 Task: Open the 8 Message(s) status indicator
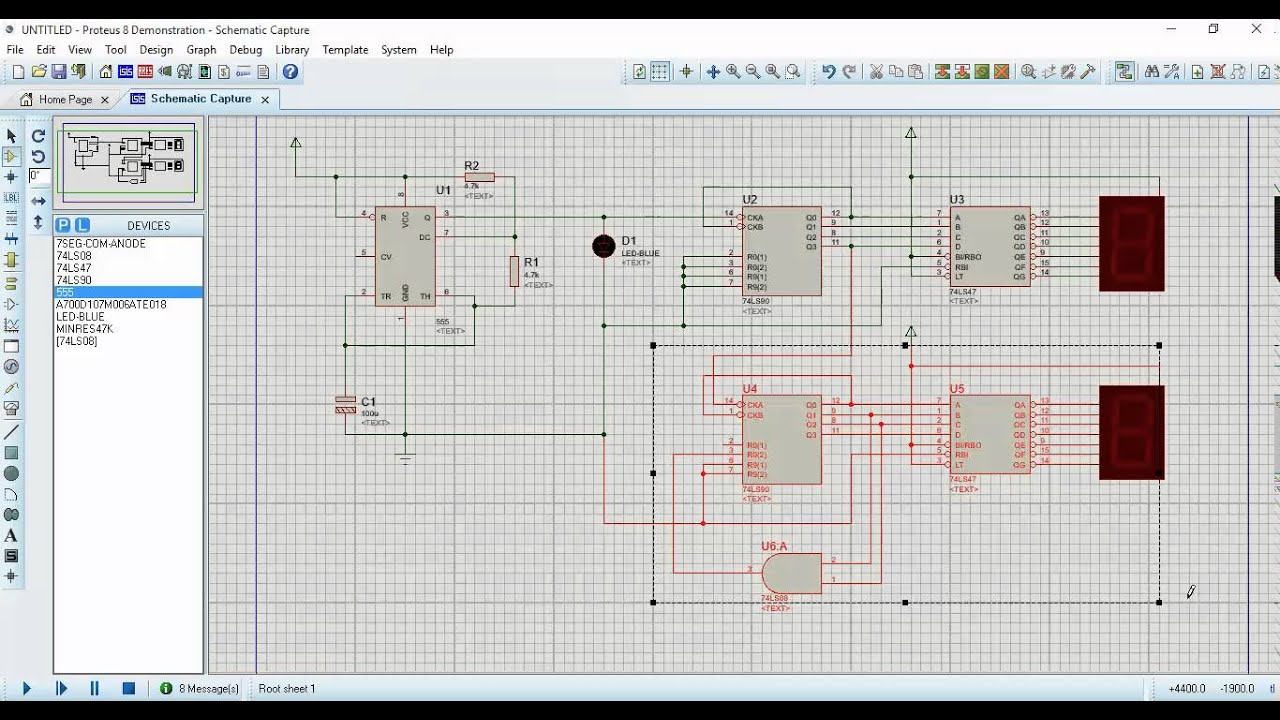[x=200, y=688]
